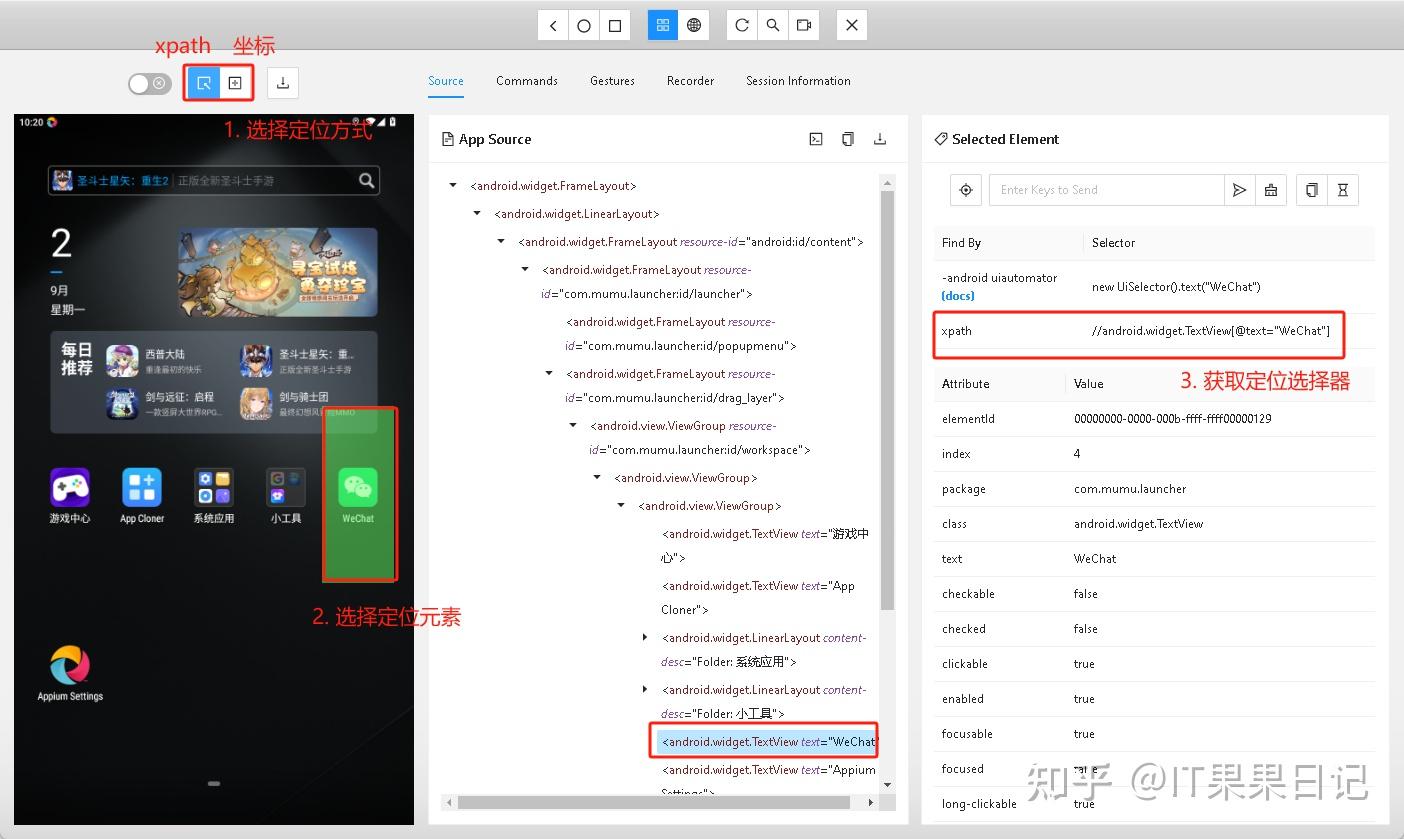The image size is (1404, 839).
Task: Copy the XML source to clipboard
Action: (x=847, y=139)
